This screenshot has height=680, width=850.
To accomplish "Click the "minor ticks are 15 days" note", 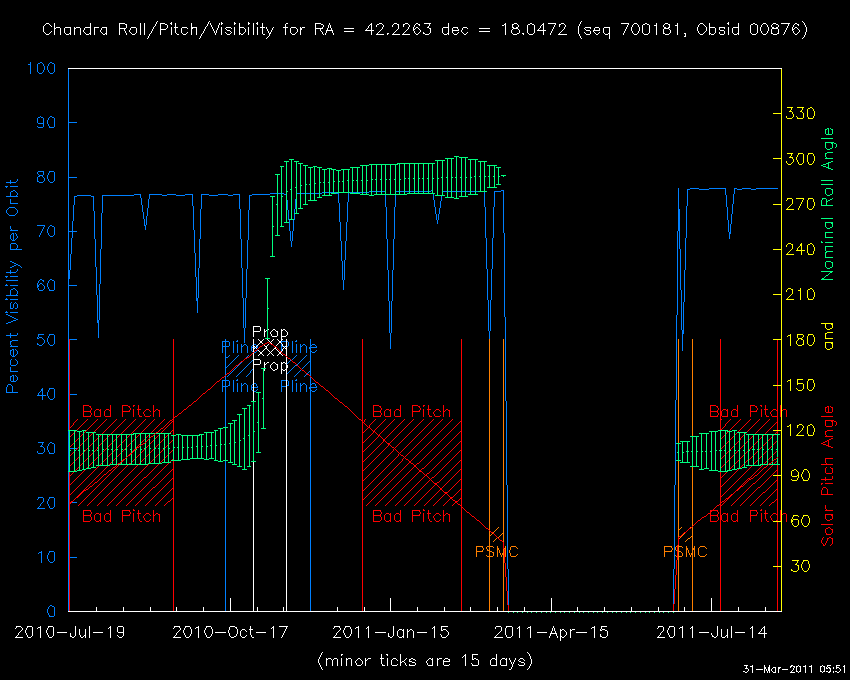I will (425, 661).
